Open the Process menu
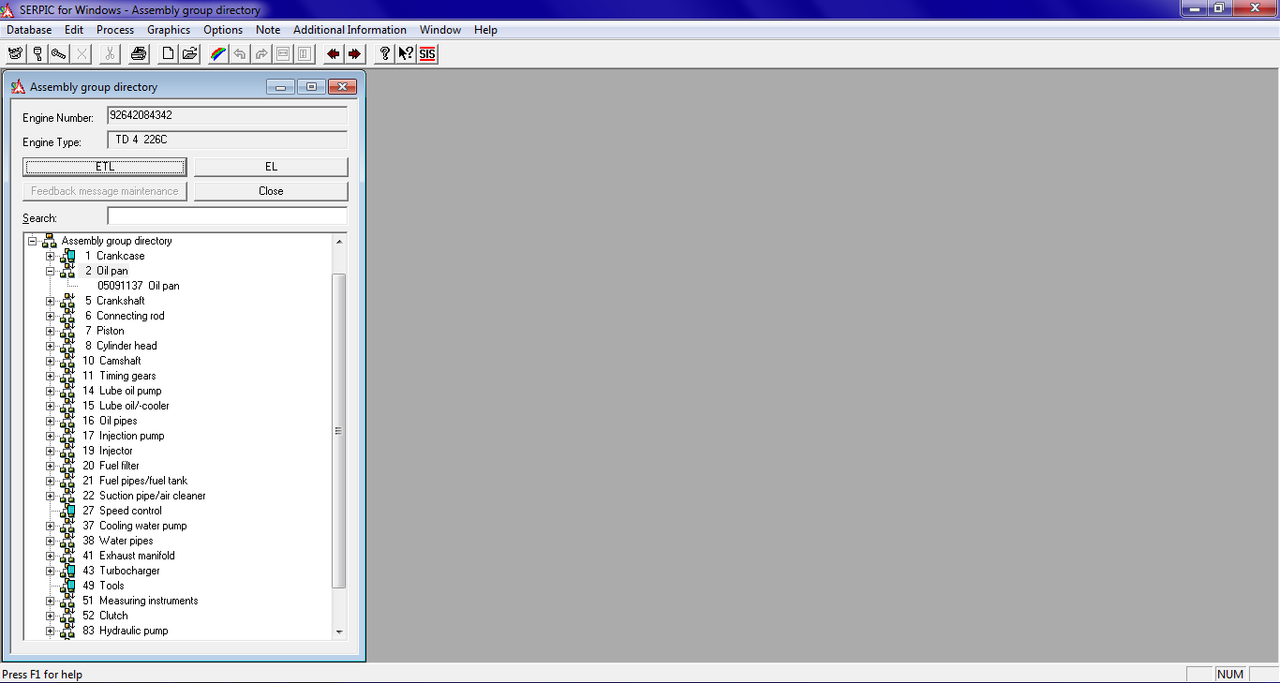1280x683 pixels. (115, 30)
